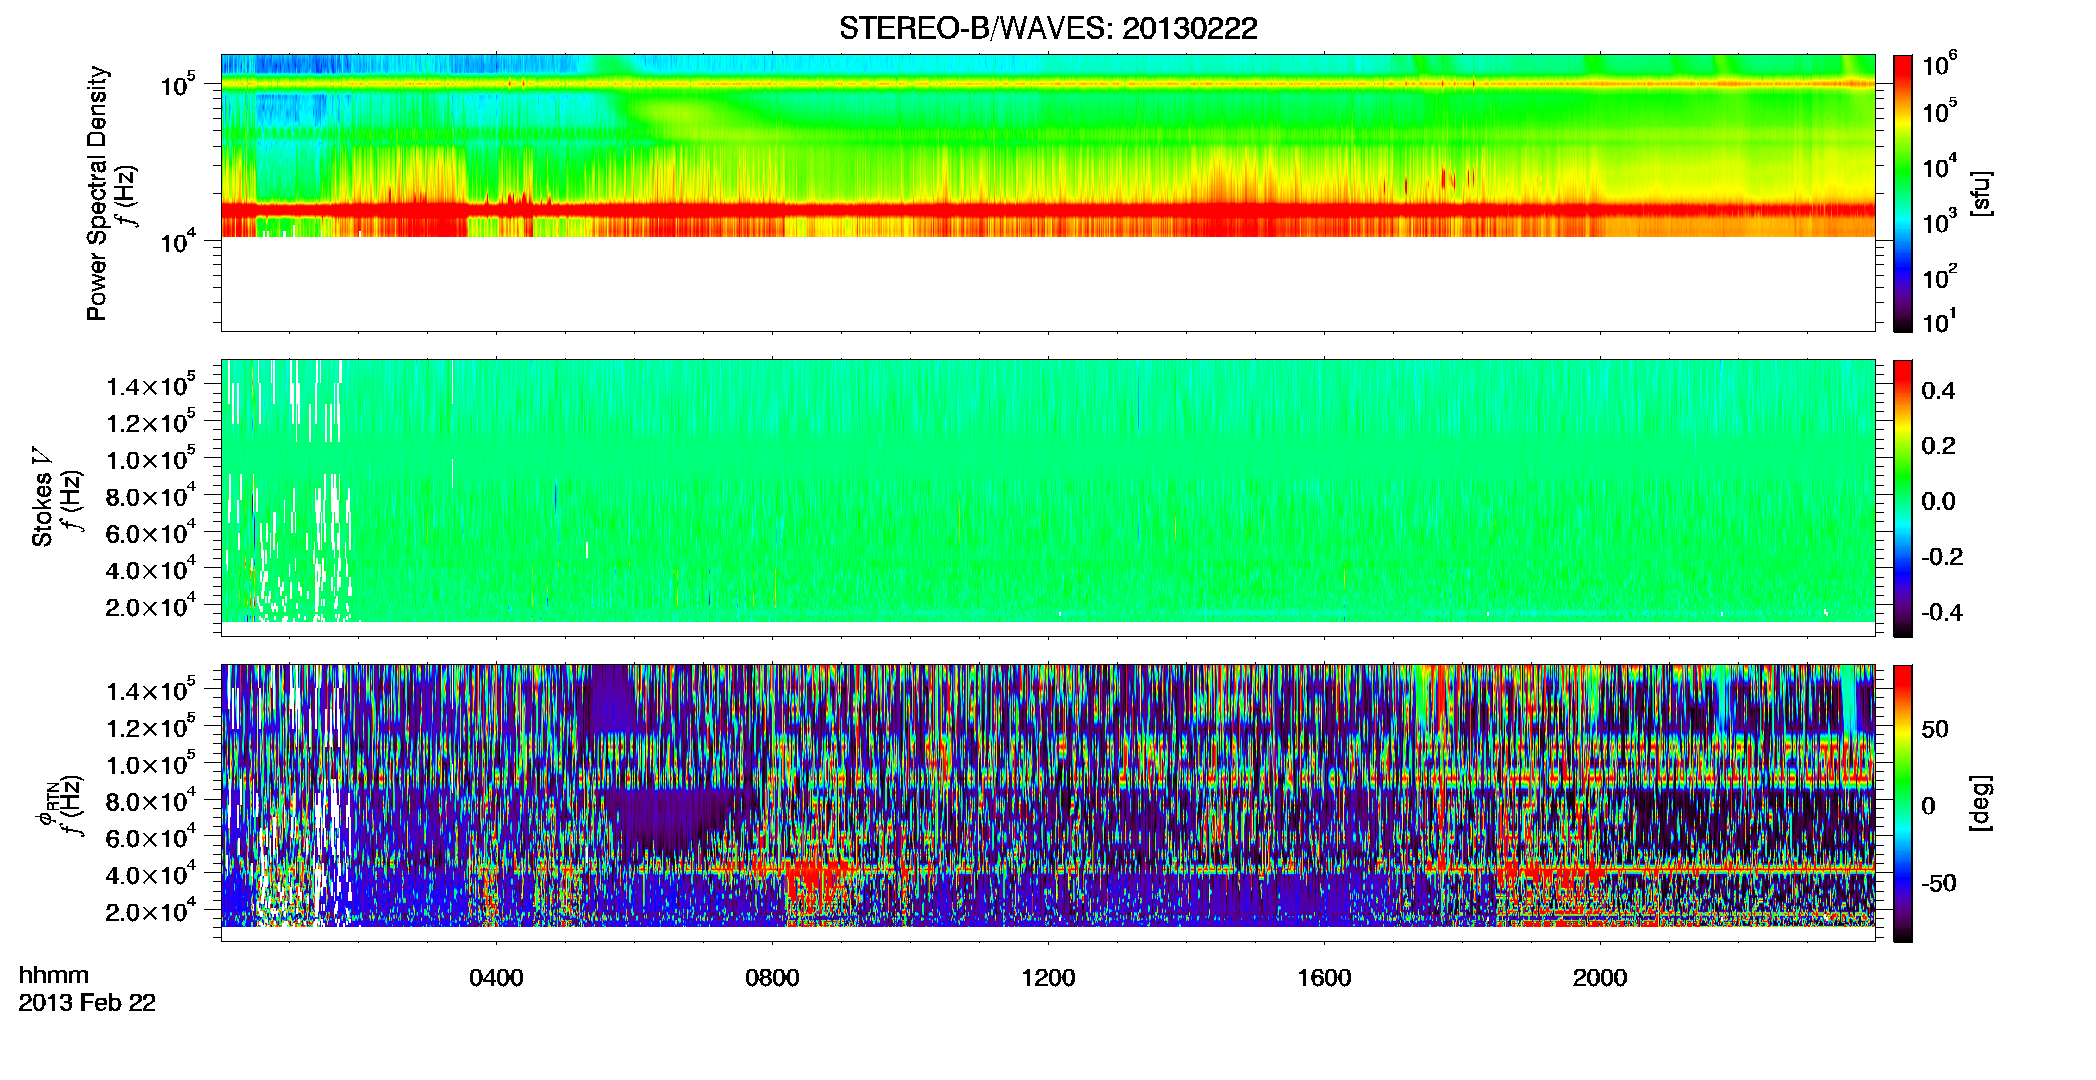Click the Stokes V colorbar
This screenshot has height=1080, width=2096.
point(1903,498)
